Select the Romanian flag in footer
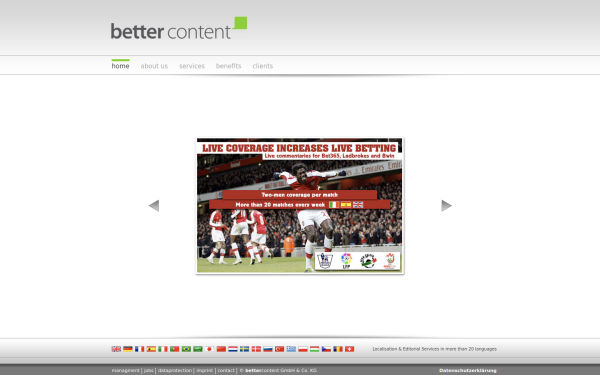The height and width of the screenshot is (375, 600). (338, 349)
